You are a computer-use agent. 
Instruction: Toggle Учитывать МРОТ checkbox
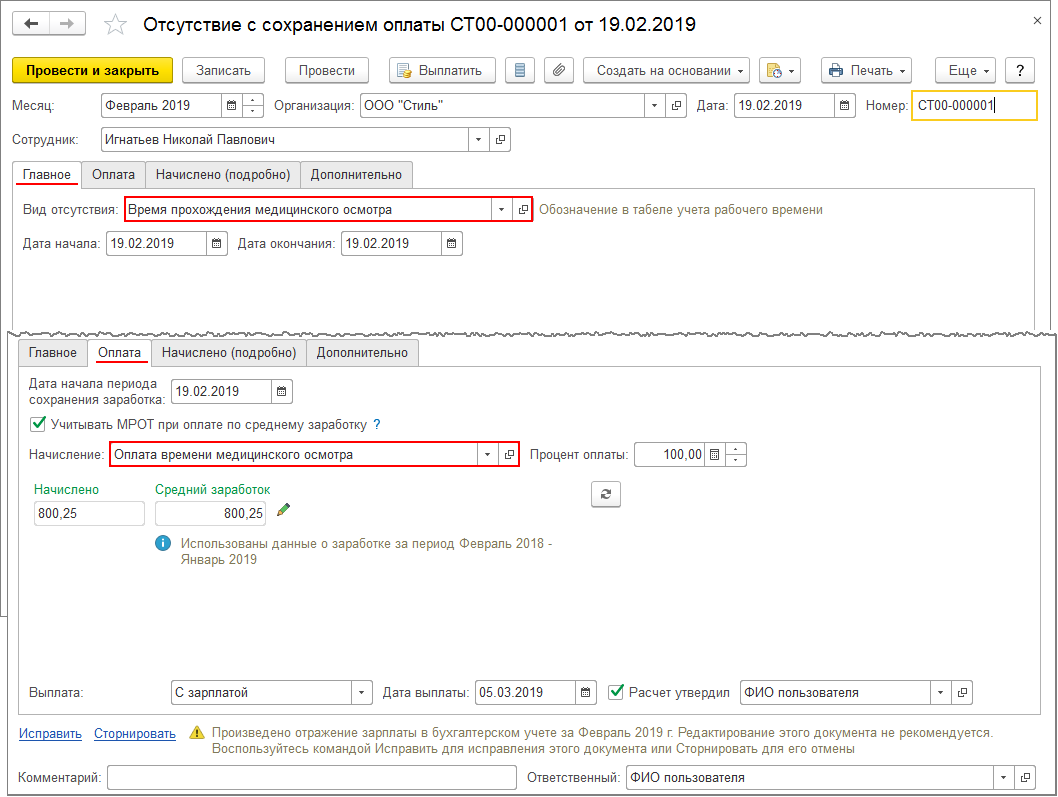click(x=38, y=424)
